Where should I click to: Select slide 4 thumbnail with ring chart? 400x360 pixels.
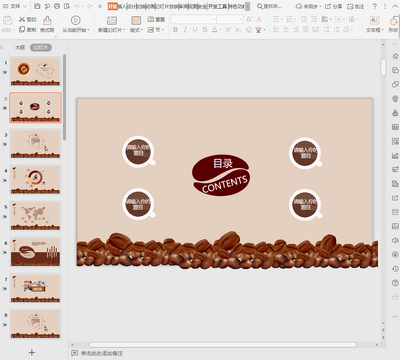pos(35,180)
